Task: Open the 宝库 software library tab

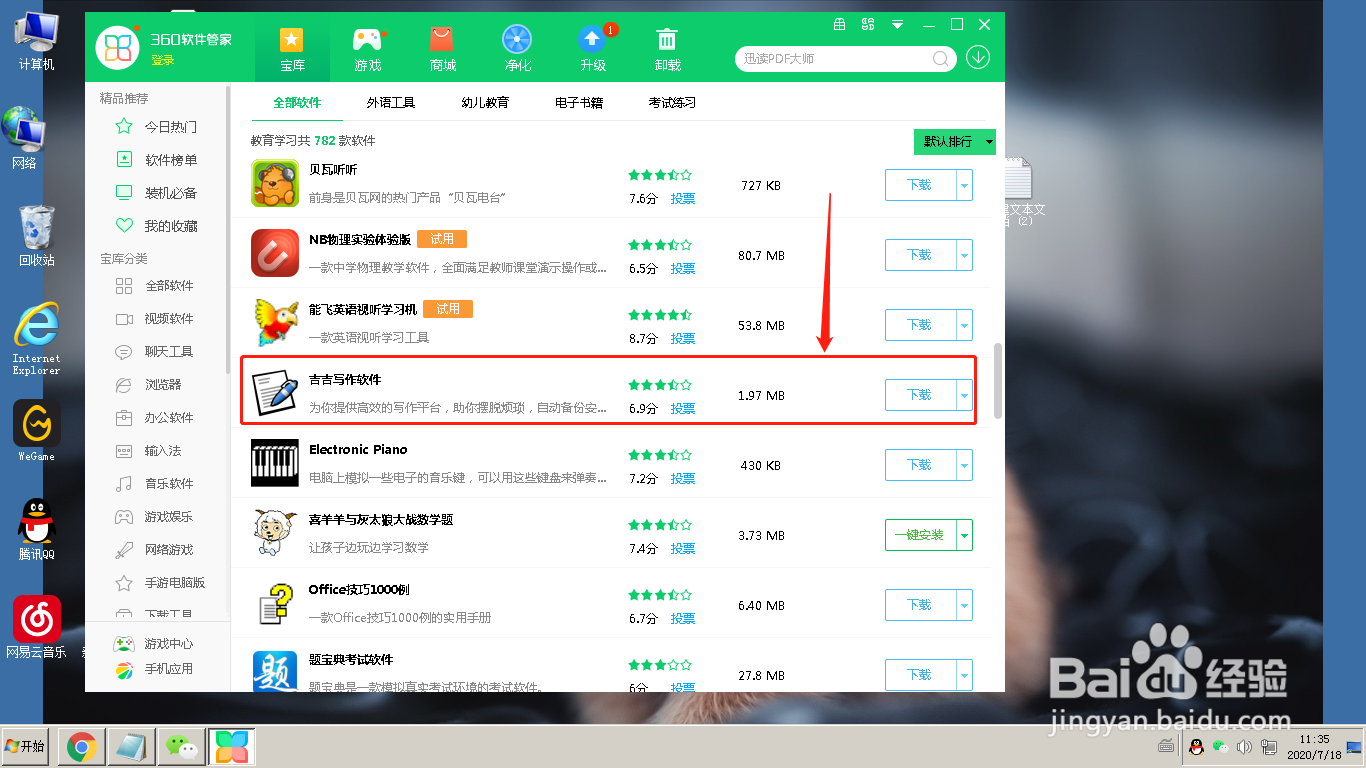Action: pos(292,48)
